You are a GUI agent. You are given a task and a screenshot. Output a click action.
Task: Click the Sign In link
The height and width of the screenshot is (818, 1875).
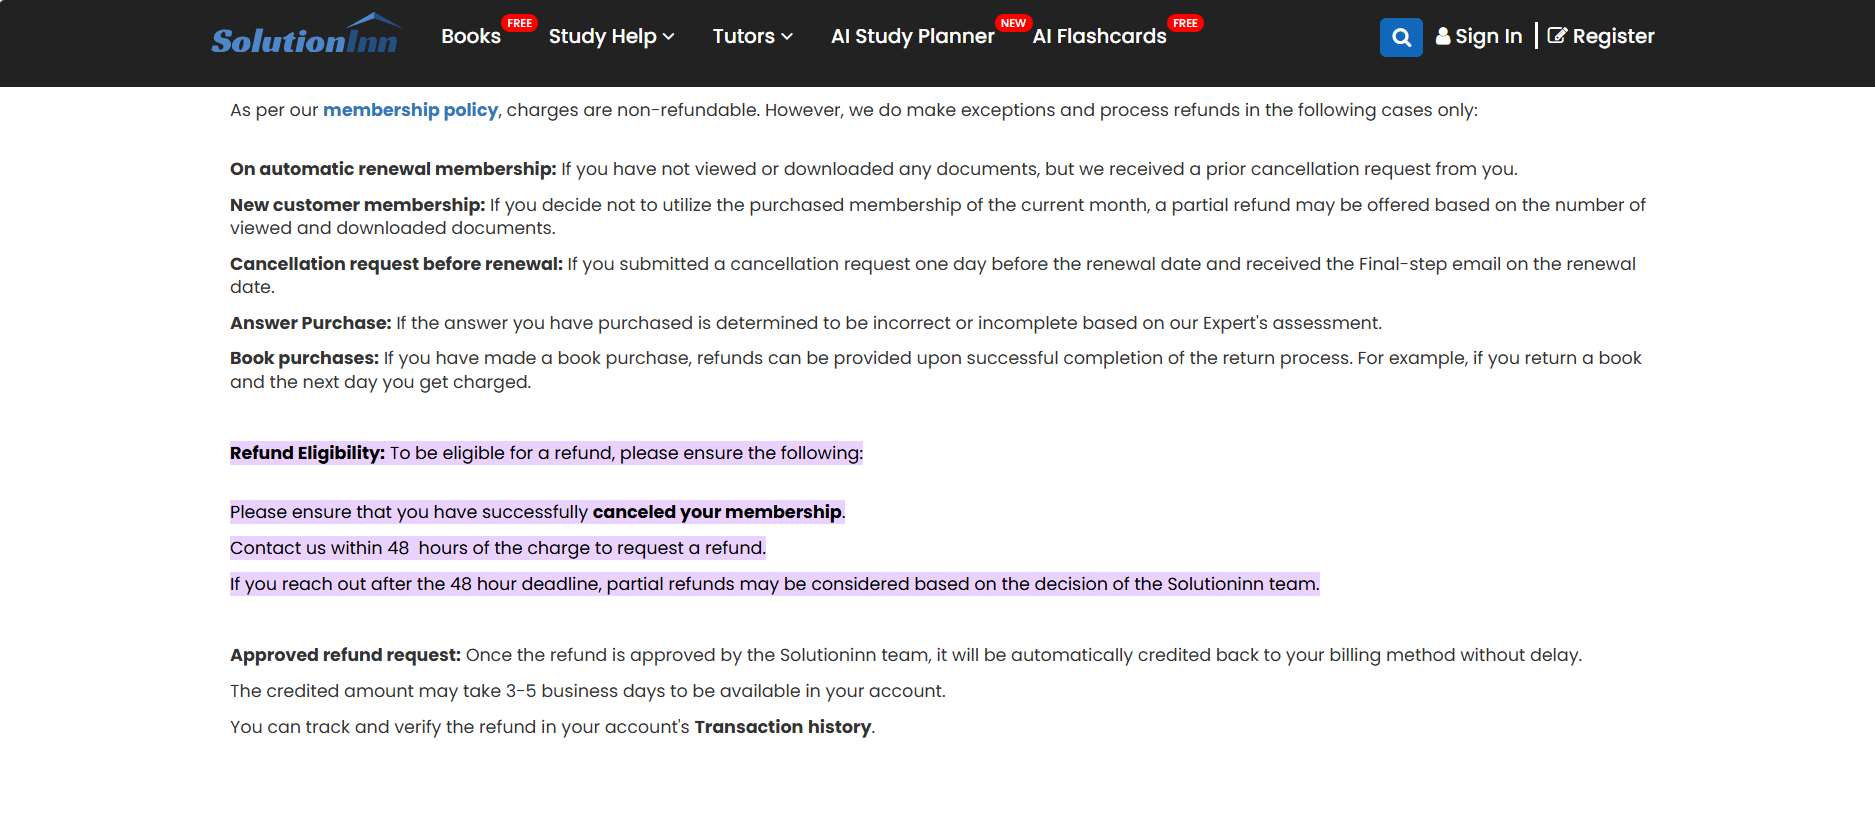point(1488,37)
